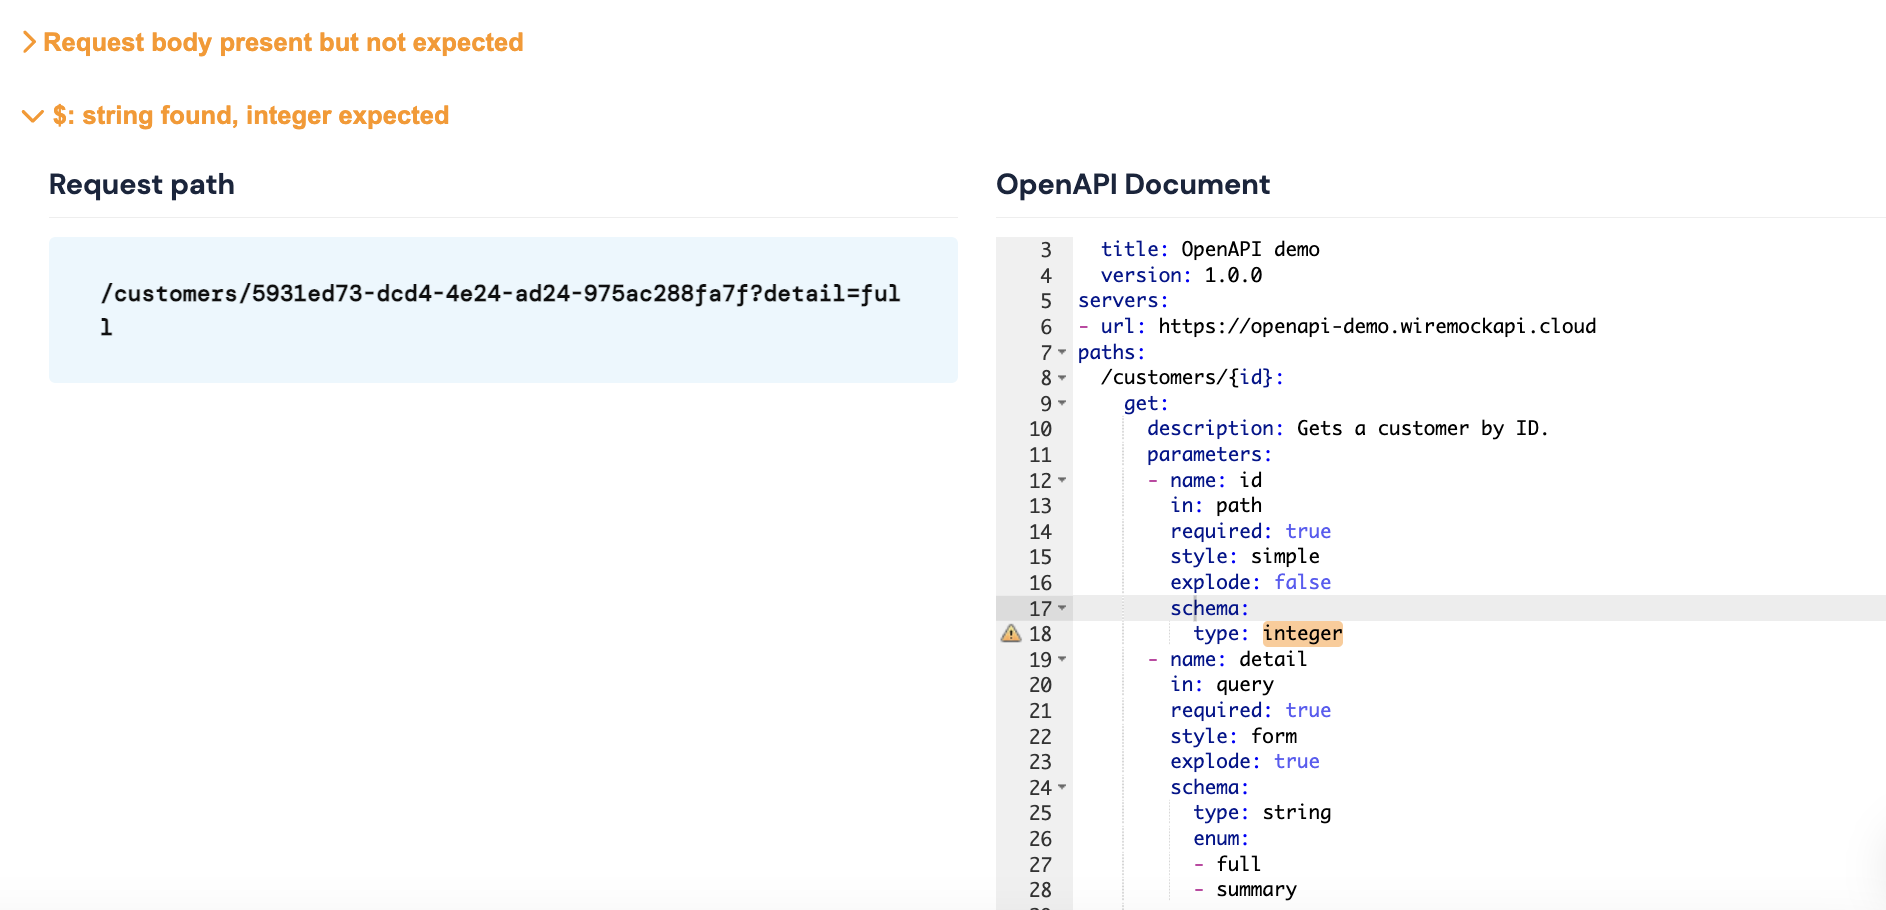Click 'servers:' on line 5
This screenshot has width=1886, height=910.
point(1123,300)
